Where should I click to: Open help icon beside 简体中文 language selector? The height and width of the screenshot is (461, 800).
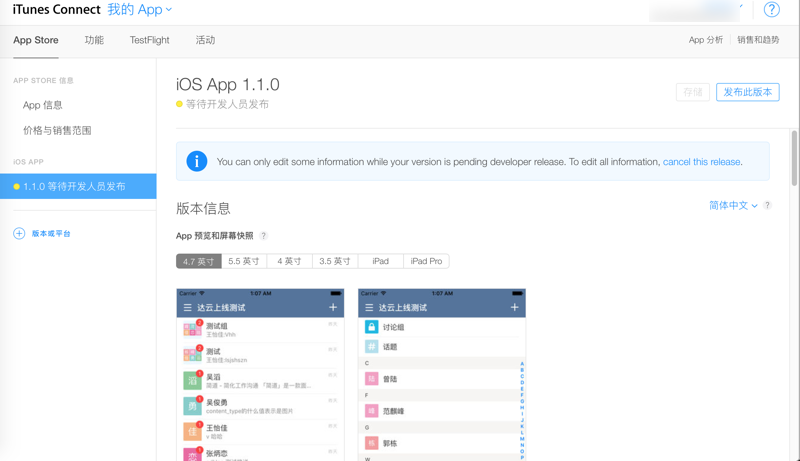tap(767, 206)
